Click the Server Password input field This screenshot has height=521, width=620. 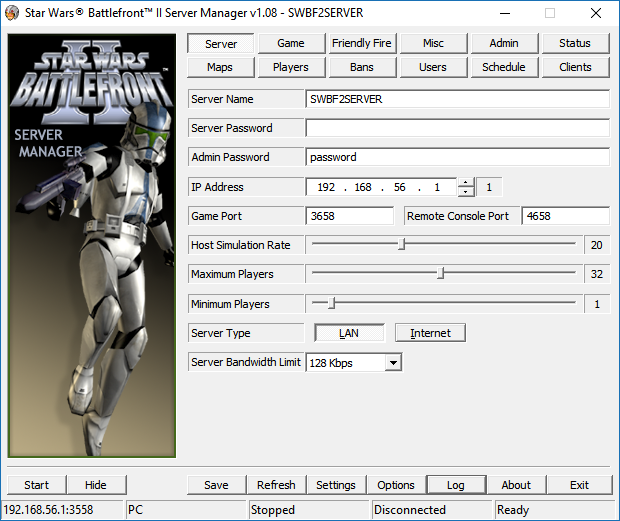click(x=457, y=128)
